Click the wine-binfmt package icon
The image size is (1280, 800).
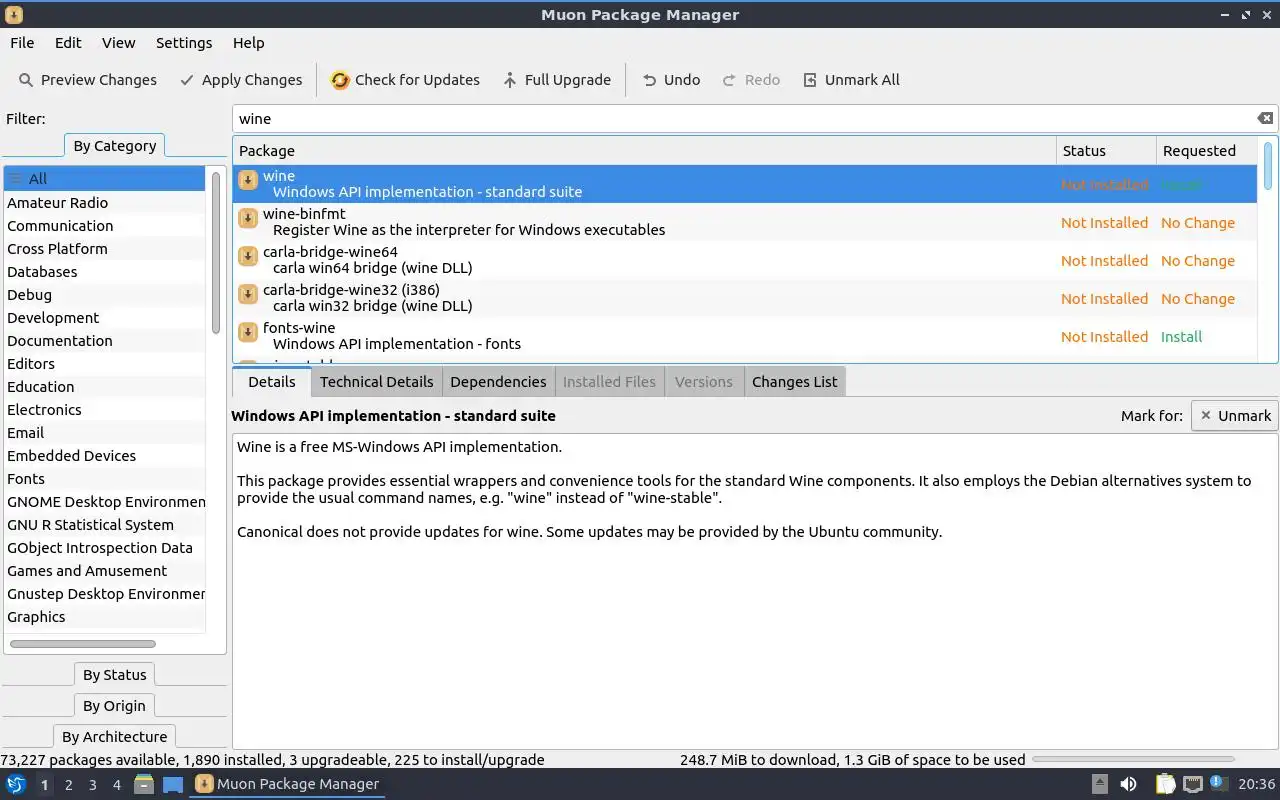coord(248,218)
